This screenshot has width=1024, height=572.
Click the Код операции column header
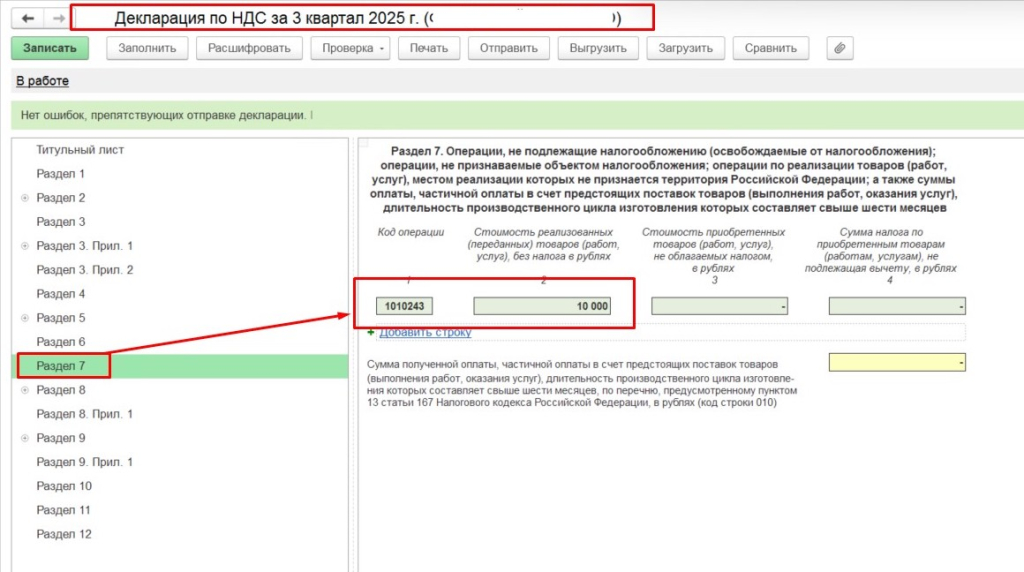click(411, 232)
